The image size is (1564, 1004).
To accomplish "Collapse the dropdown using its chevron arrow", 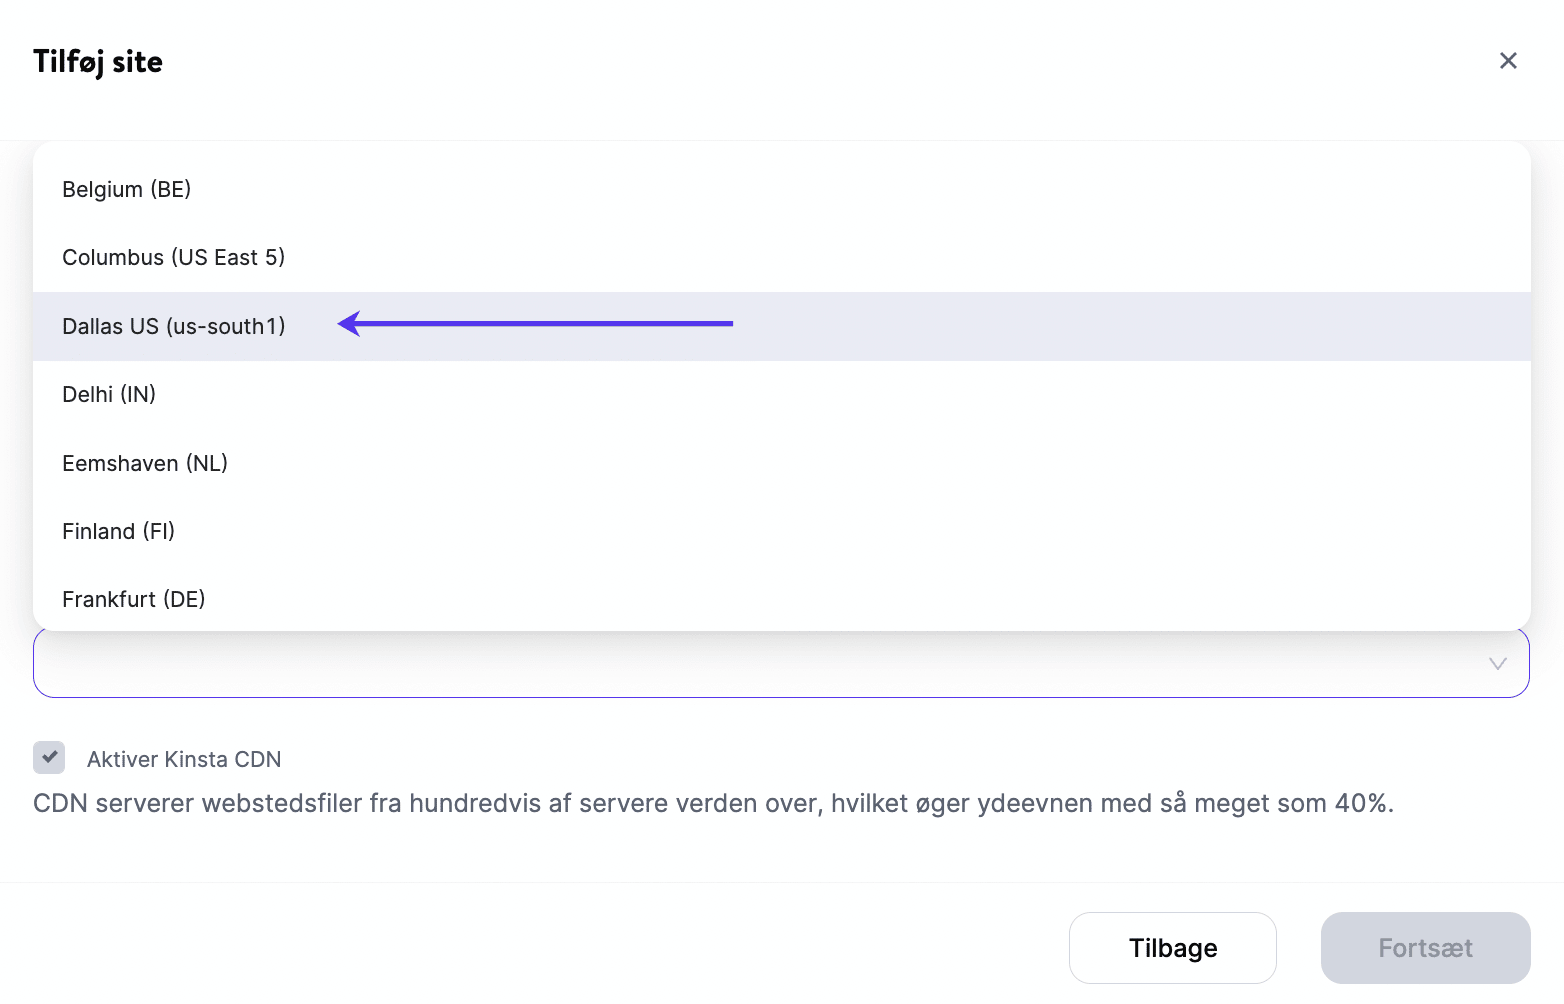I will pyautogui.click(x=1497, y=664).
